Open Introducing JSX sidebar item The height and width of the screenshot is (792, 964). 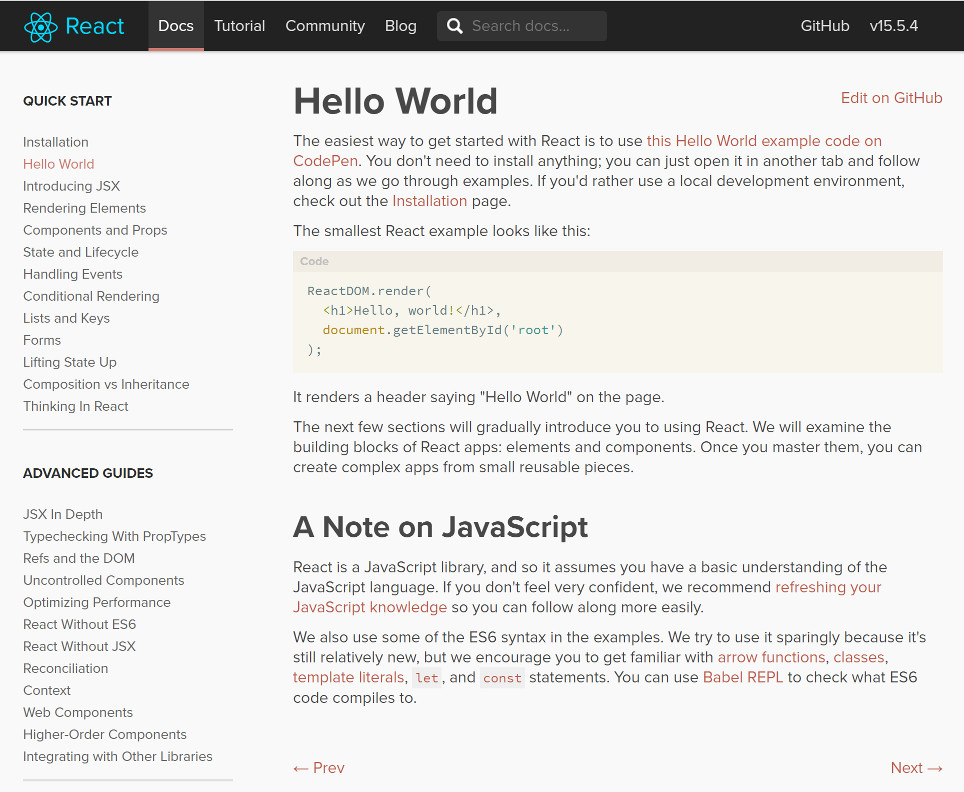[71, 186]
